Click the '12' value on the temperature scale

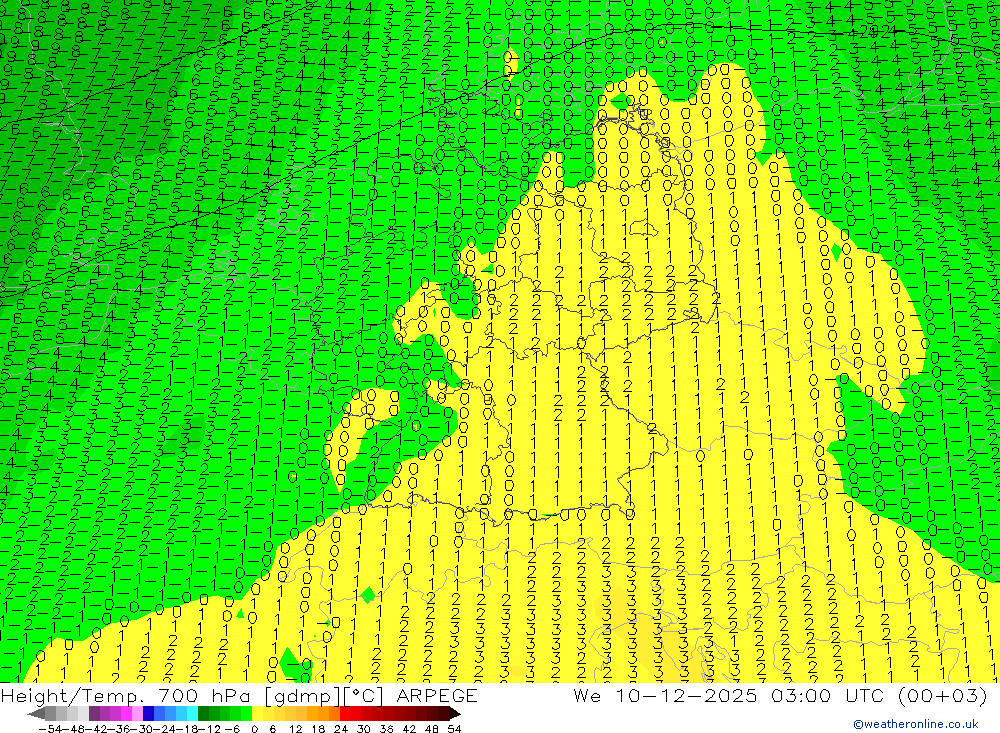coord(295,729)
